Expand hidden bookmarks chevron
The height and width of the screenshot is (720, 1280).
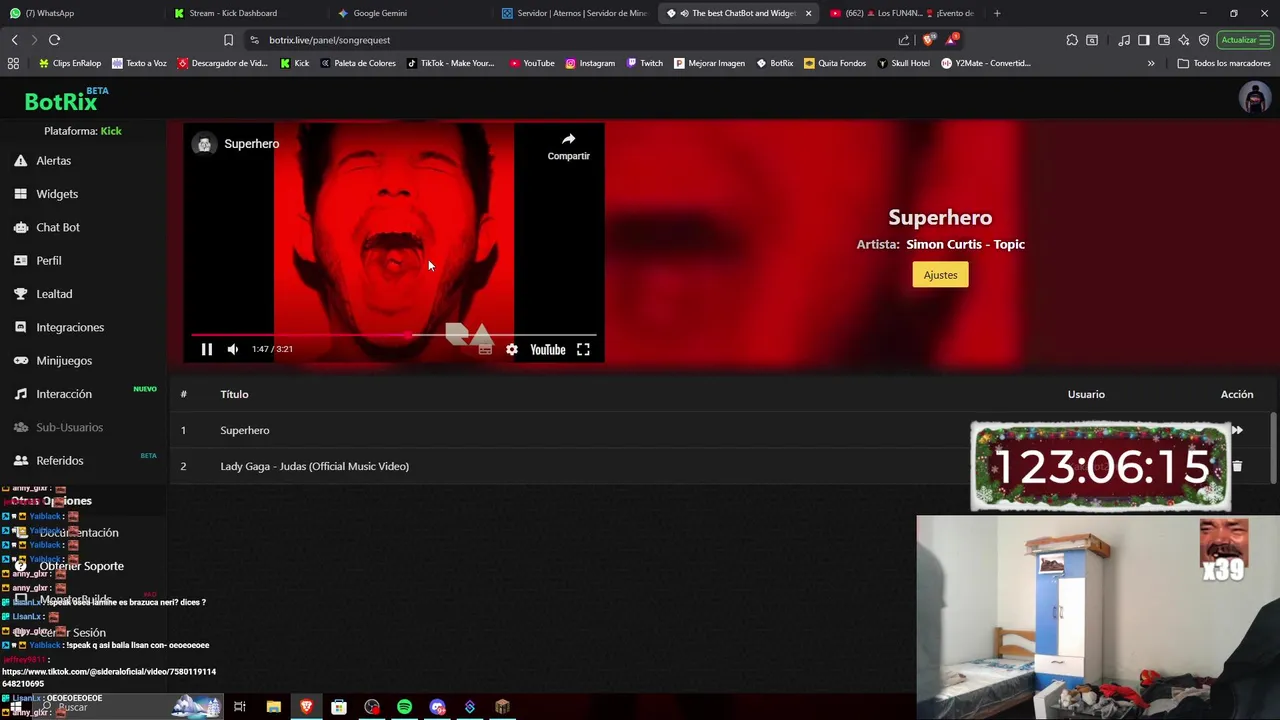click(x=1151, y=63)
